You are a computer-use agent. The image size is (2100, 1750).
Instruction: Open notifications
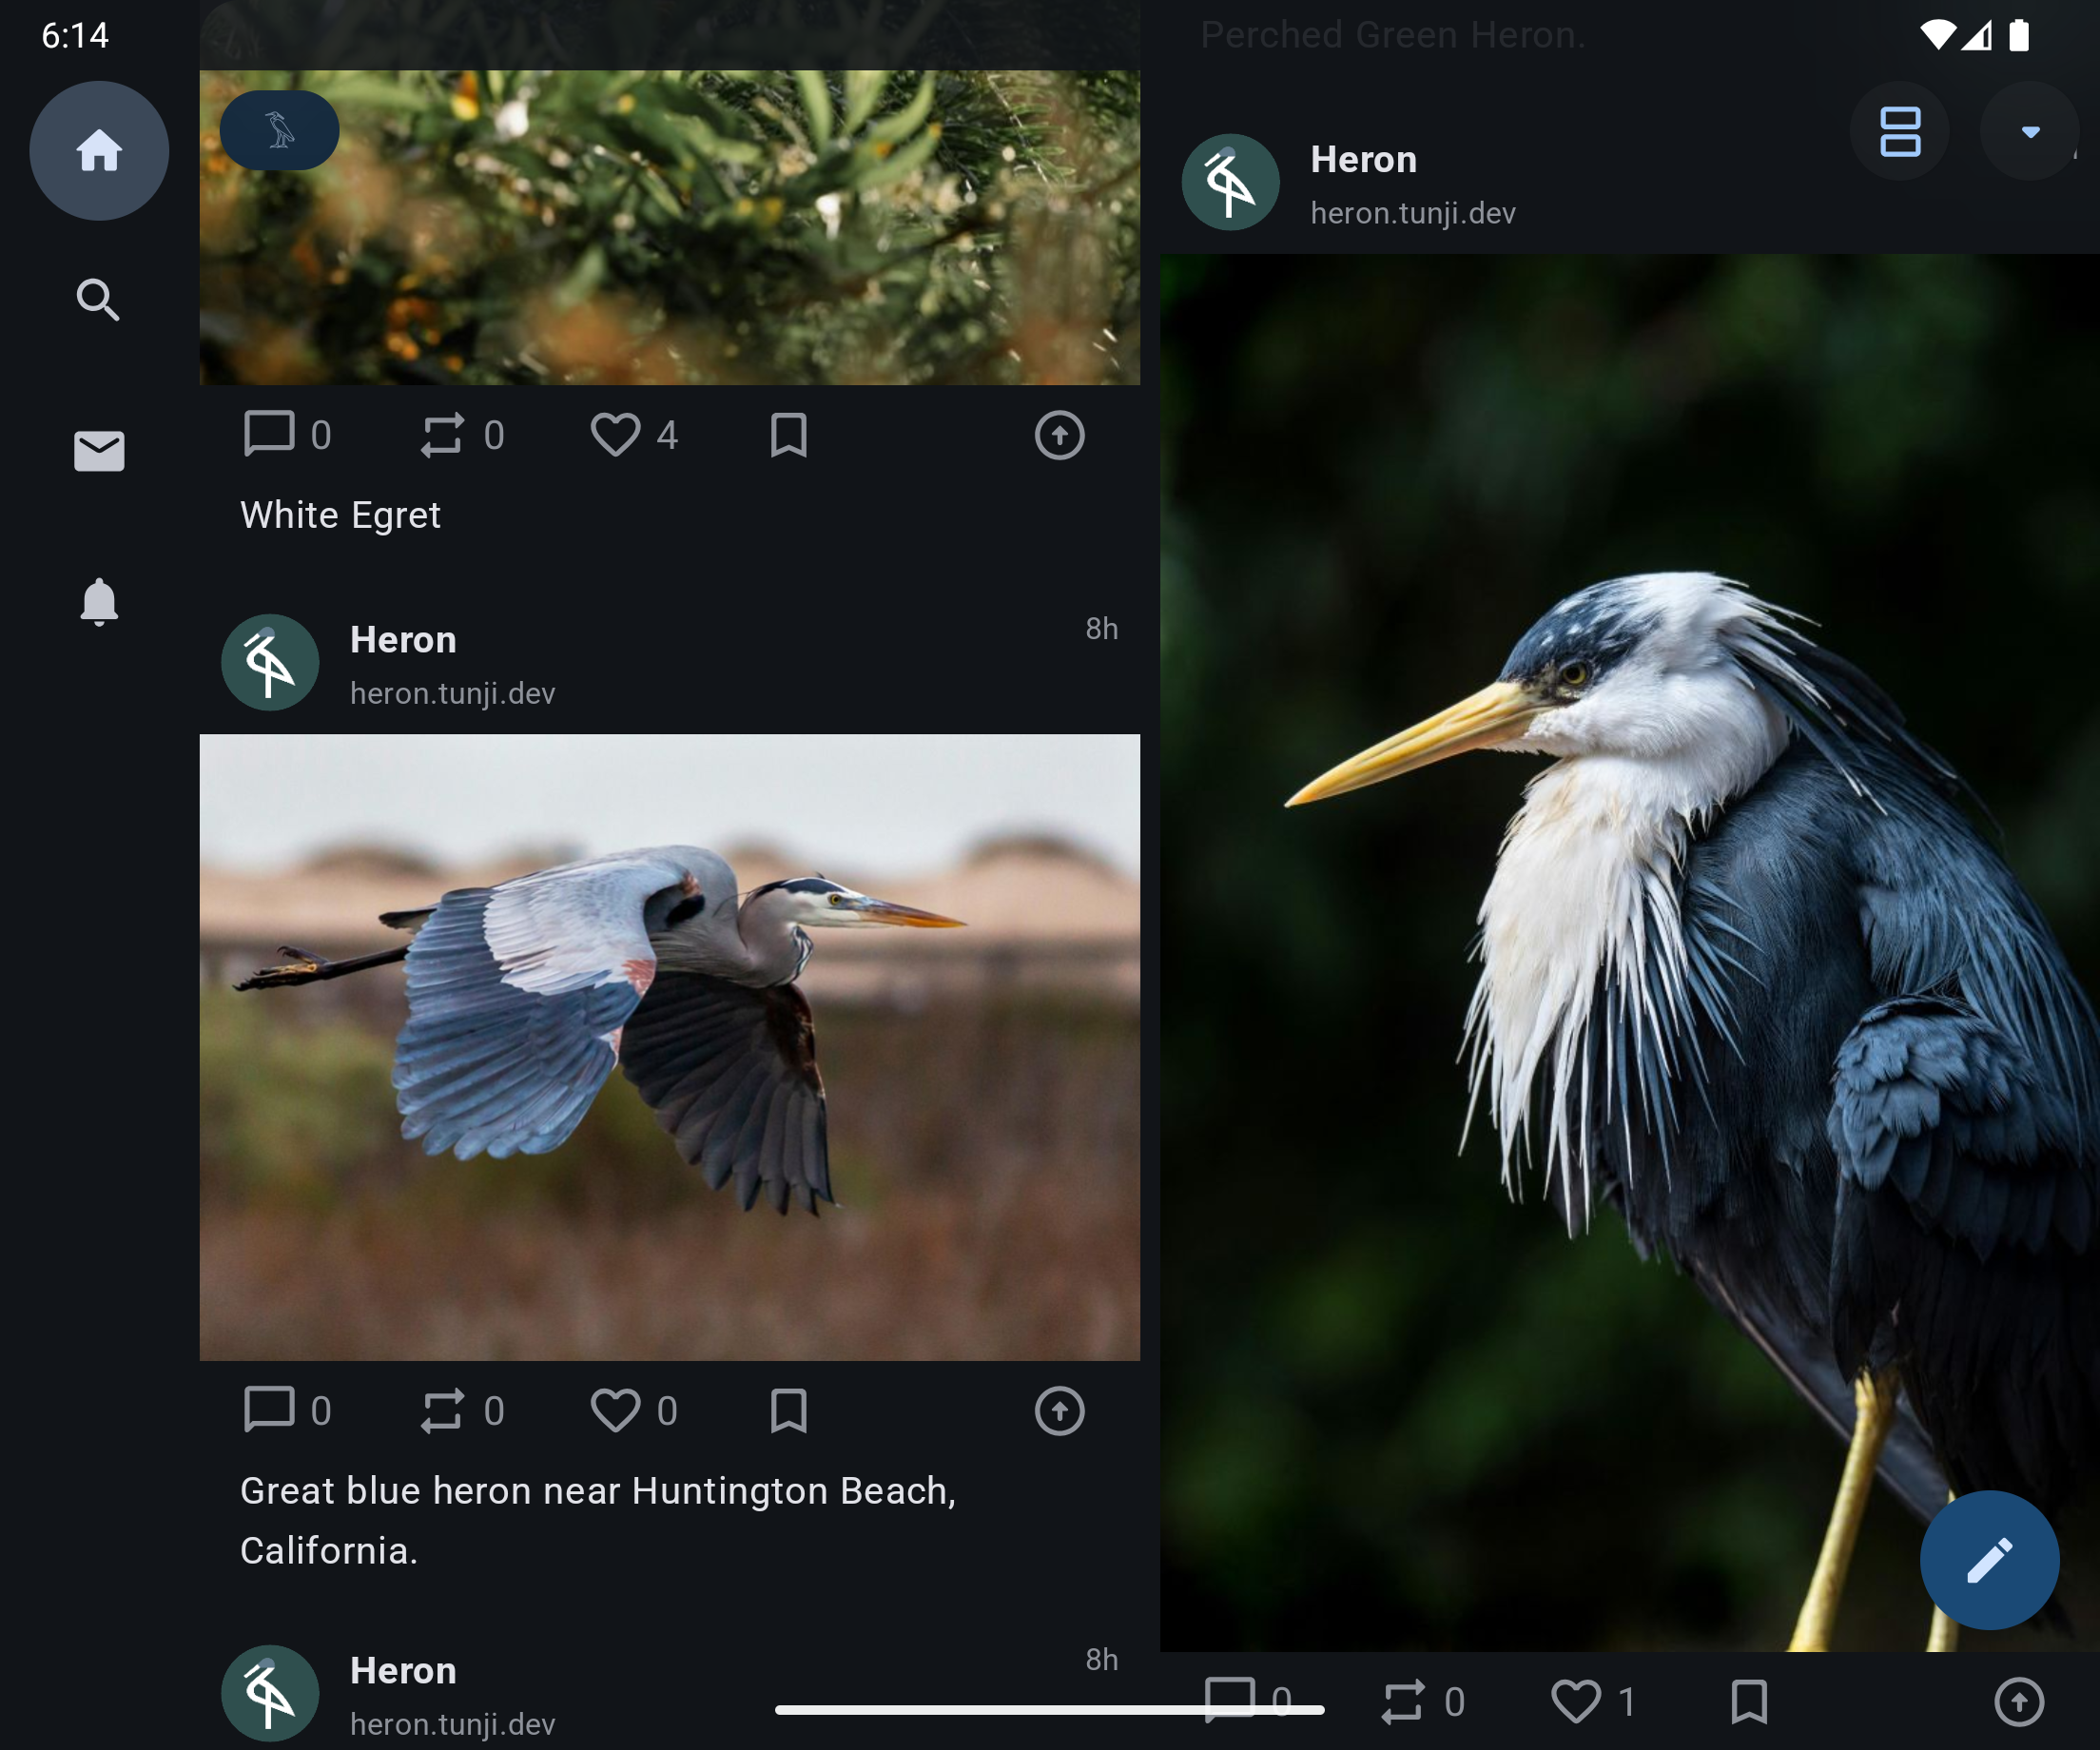(x=99, y=602)
